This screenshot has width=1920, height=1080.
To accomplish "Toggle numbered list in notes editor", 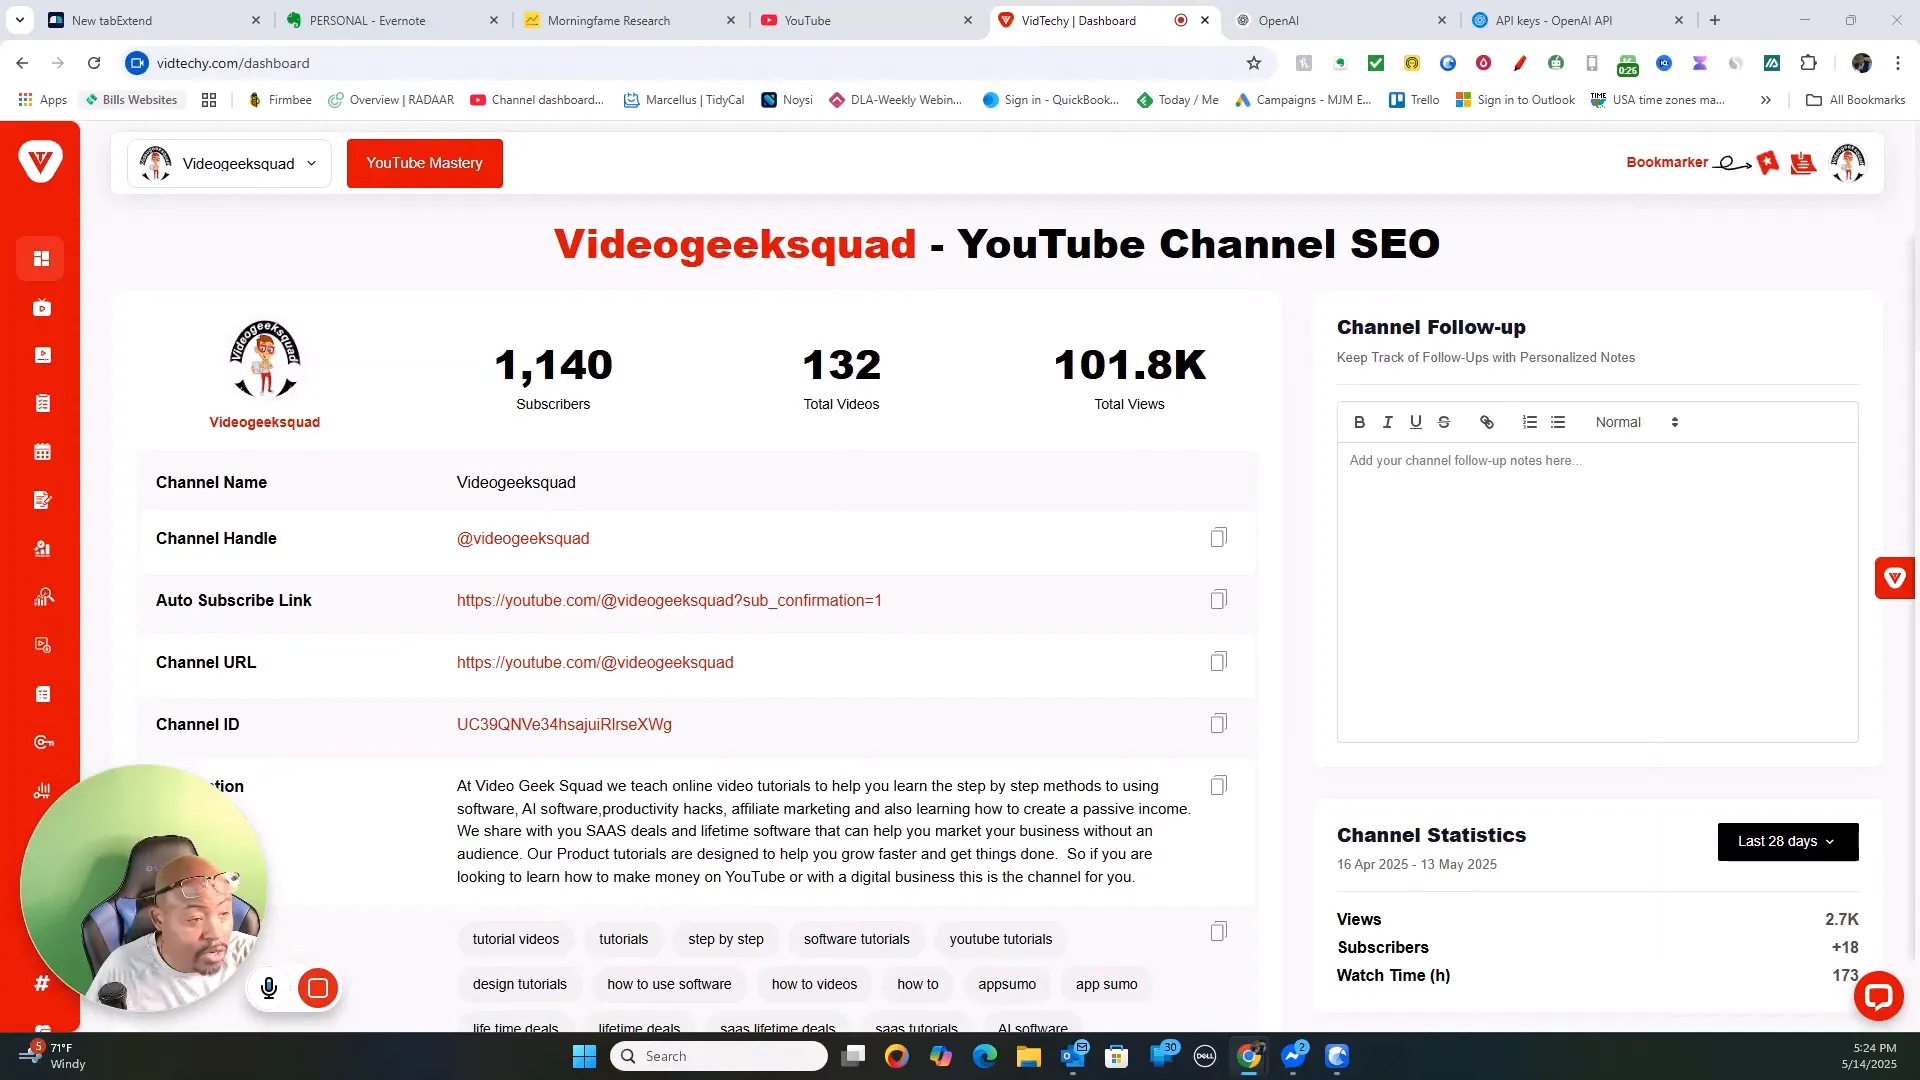I will point(1529,422).
